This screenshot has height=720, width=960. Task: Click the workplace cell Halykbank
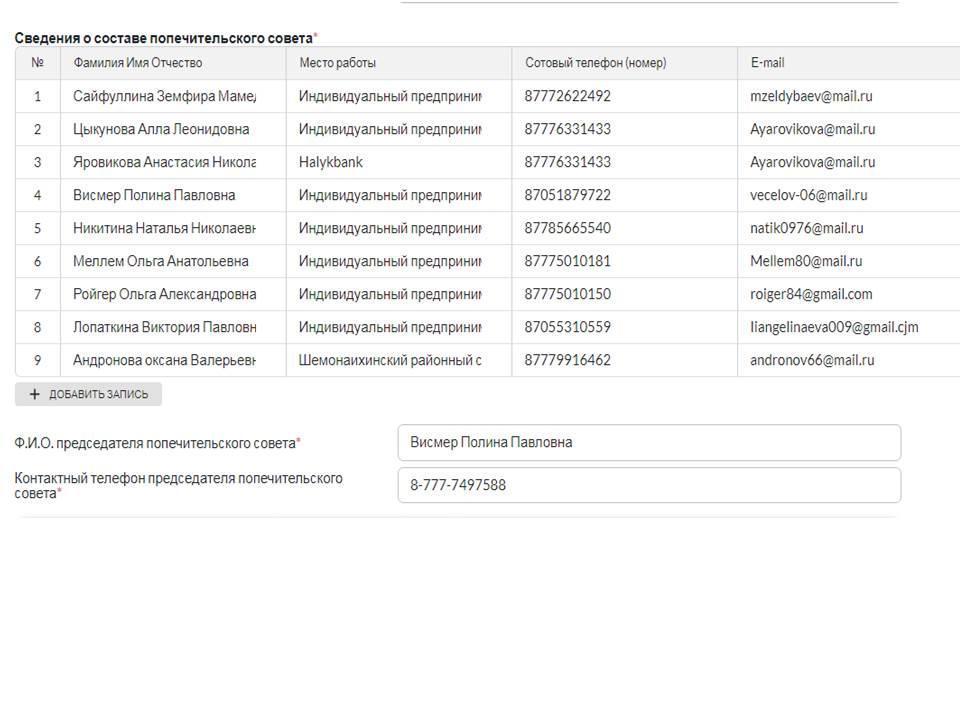click(x=399, y=162)
